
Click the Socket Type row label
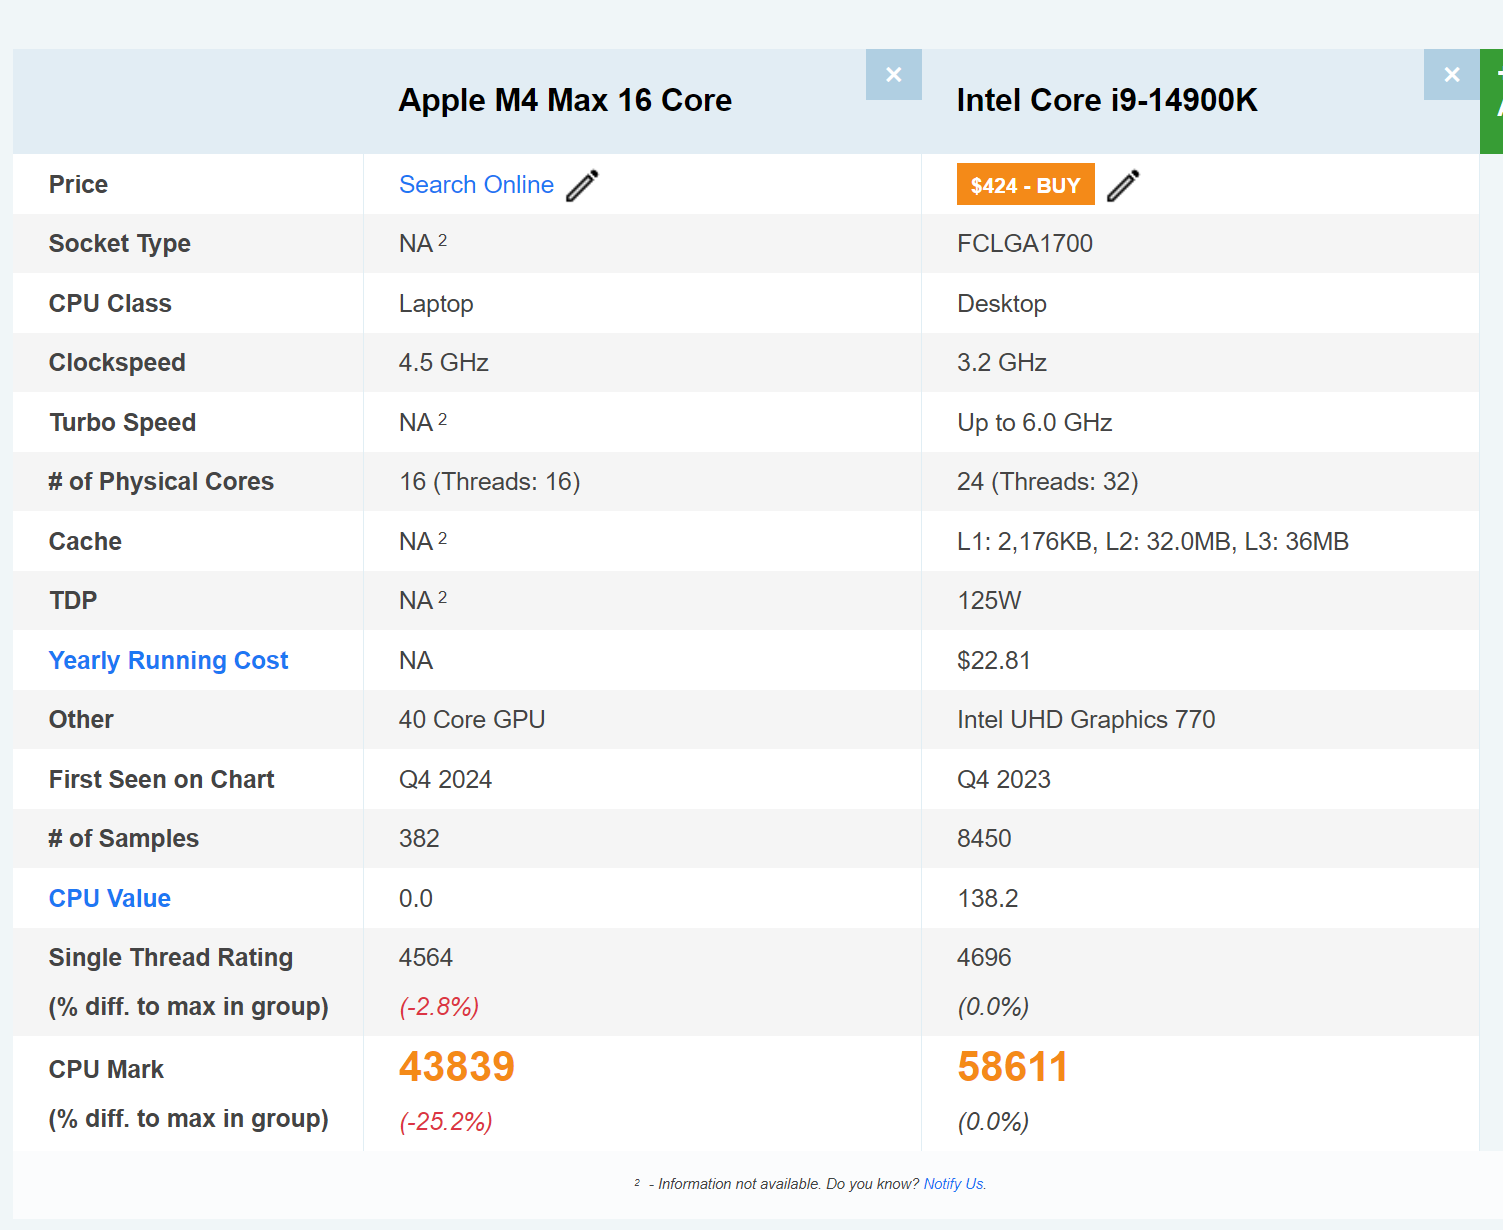(x=120, y=244)
